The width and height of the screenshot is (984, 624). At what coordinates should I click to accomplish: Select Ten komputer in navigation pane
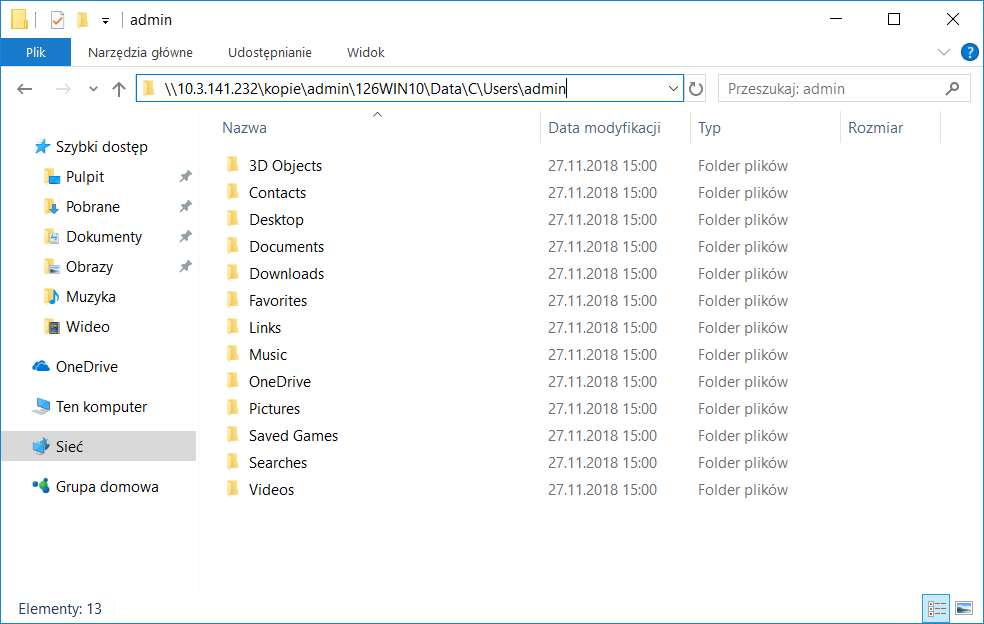click(x=101, y=407)
